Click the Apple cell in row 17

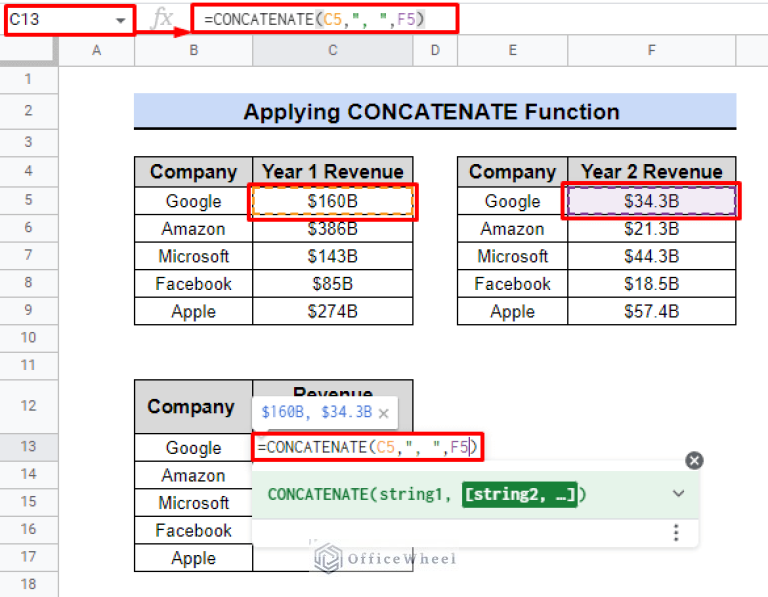[193, 558]
